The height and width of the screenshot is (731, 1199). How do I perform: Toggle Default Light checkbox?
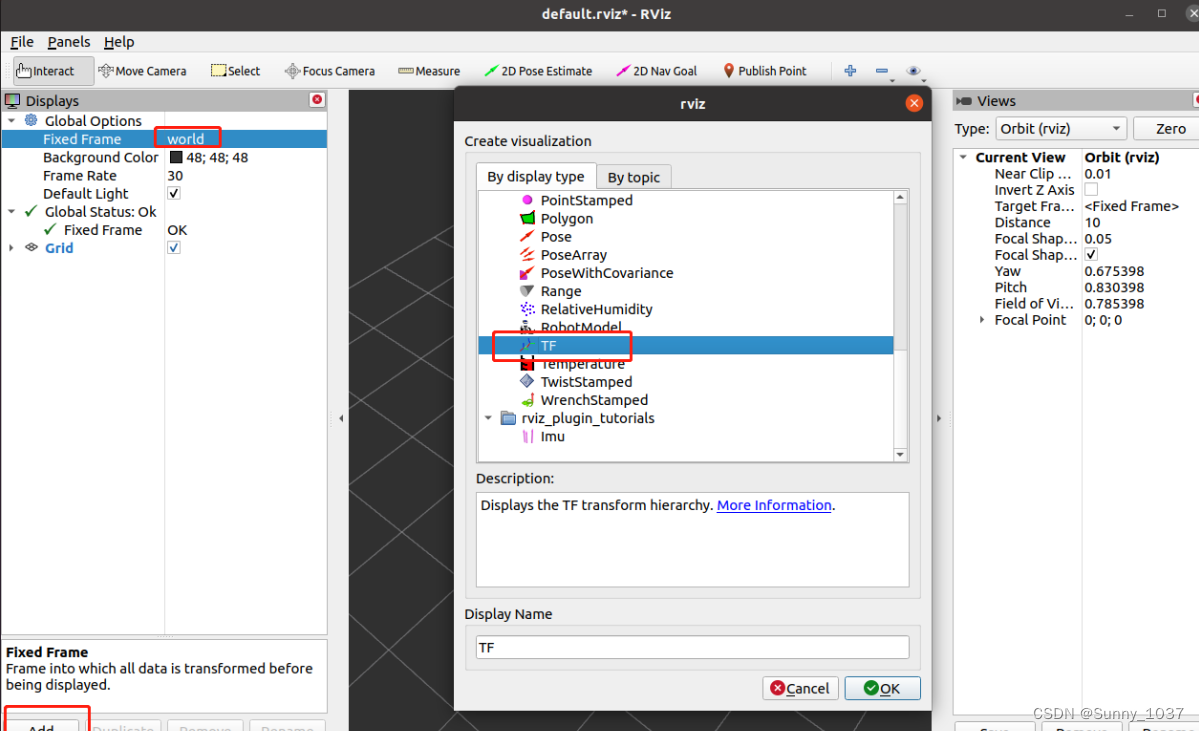point(174,193)
